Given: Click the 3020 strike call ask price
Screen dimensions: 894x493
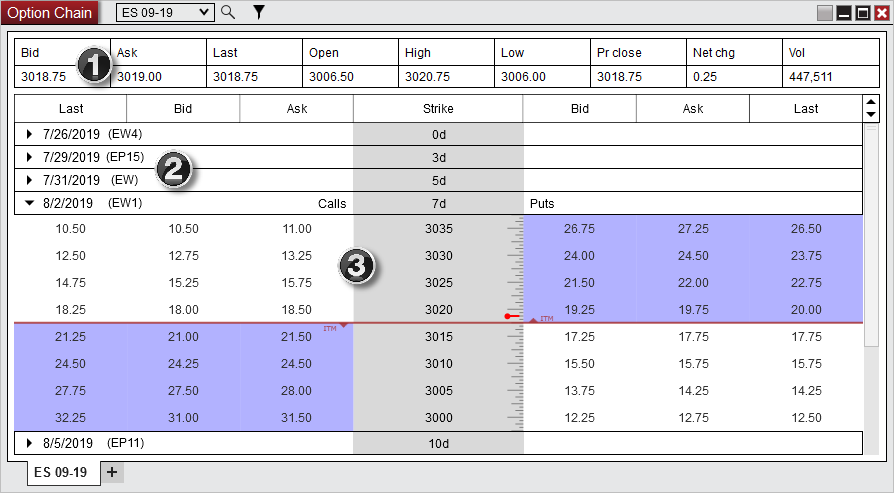Looking at the screenshot, I should coord(297,310).
